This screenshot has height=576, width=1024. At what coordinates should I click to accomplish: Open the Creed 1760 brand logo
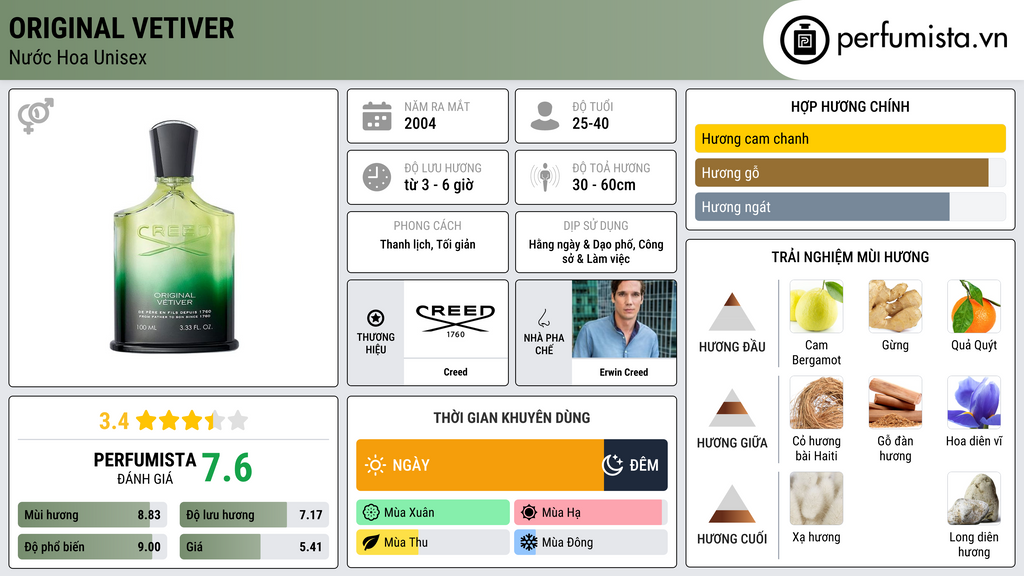point(455,319)
